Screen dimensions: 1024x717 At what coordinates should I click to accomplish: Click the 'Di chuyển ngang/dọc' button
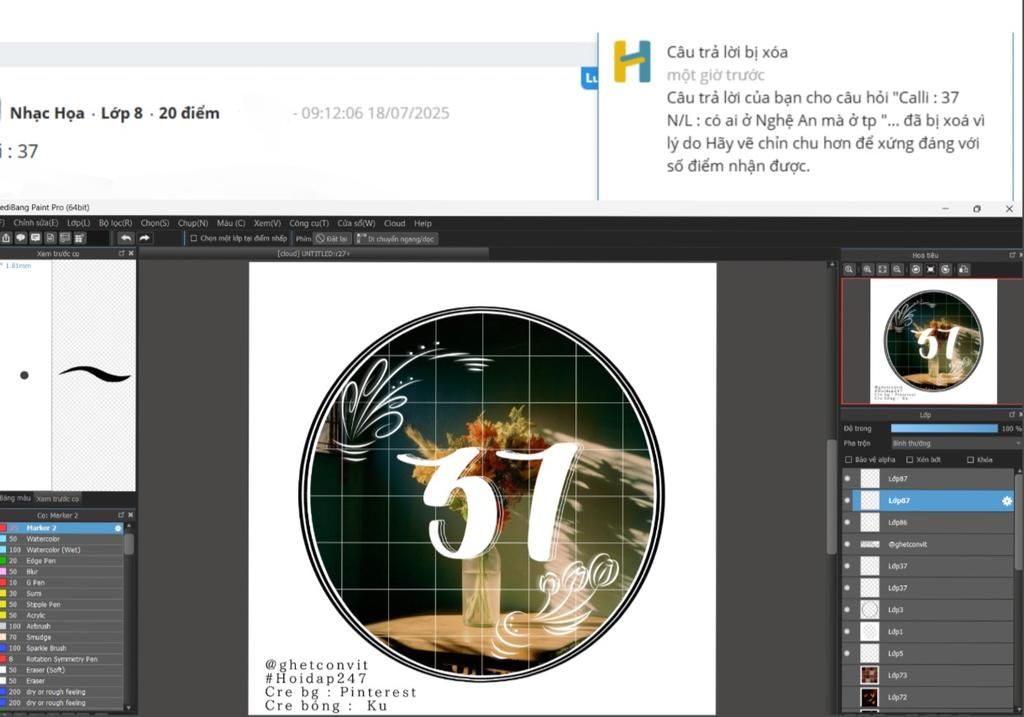pos(395,239)
